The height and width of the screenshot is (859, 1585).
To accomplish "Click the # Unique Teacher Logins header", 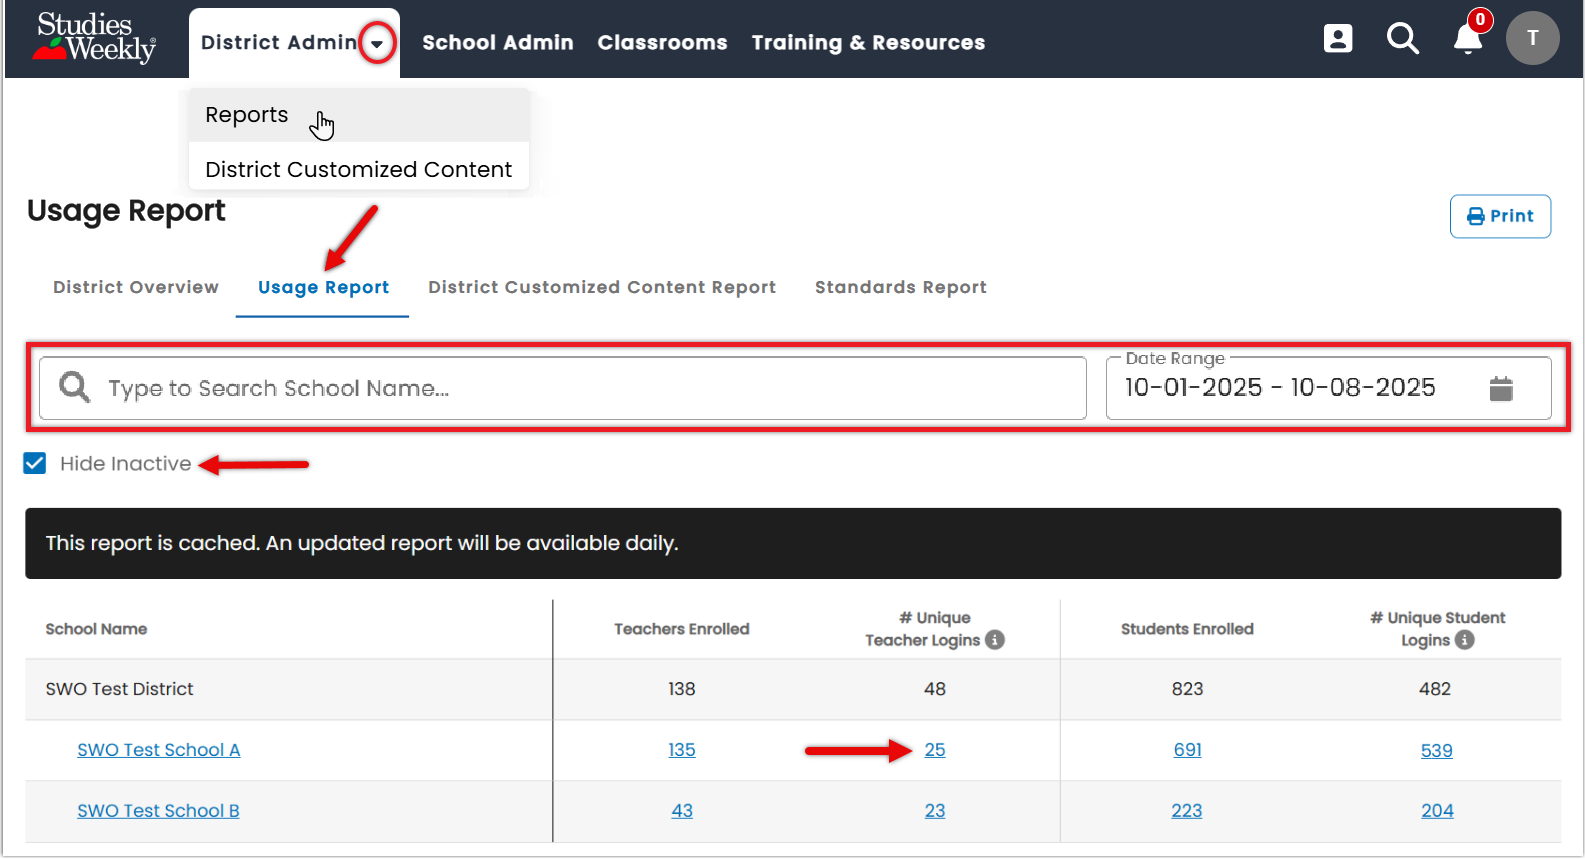I will pos(934,629).
